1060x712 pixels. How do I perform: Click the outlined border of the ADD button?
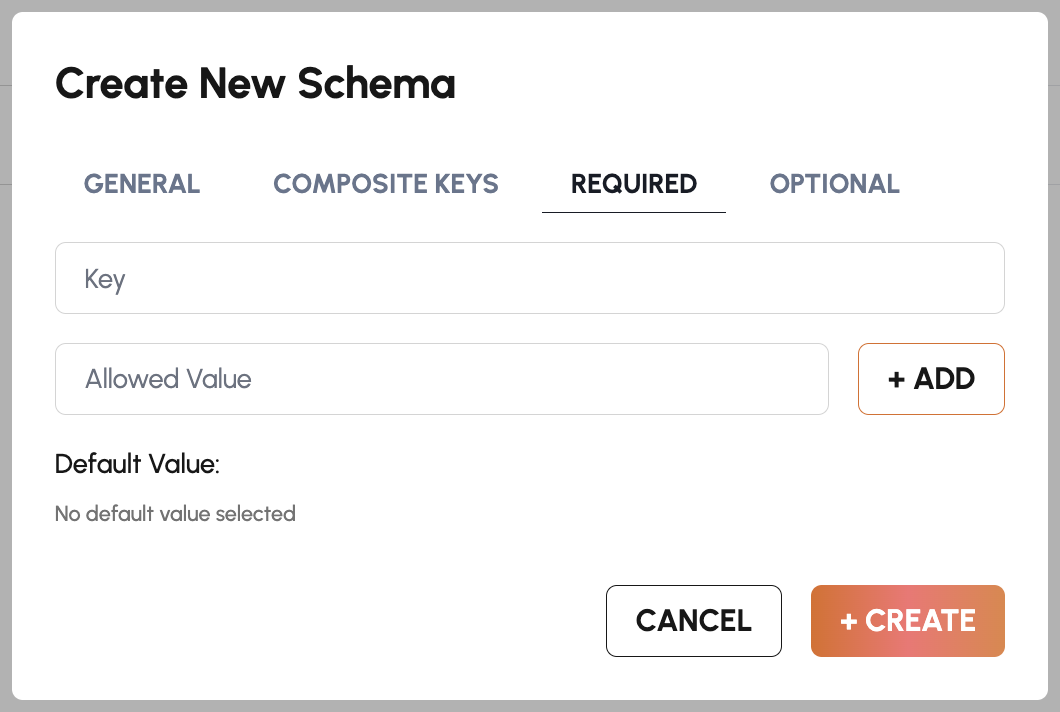(x=931, y=346)
